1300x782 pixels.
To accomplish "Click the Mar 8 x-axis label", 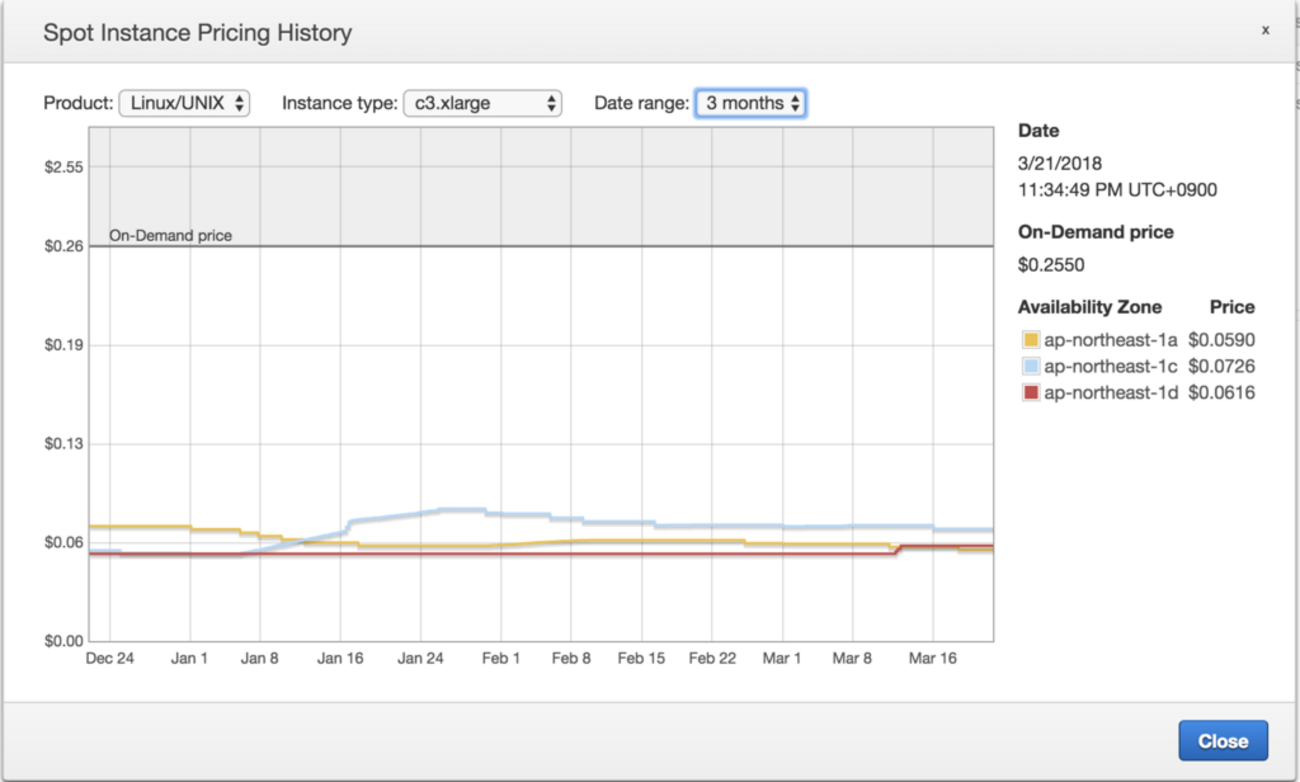I will [852, 658].
